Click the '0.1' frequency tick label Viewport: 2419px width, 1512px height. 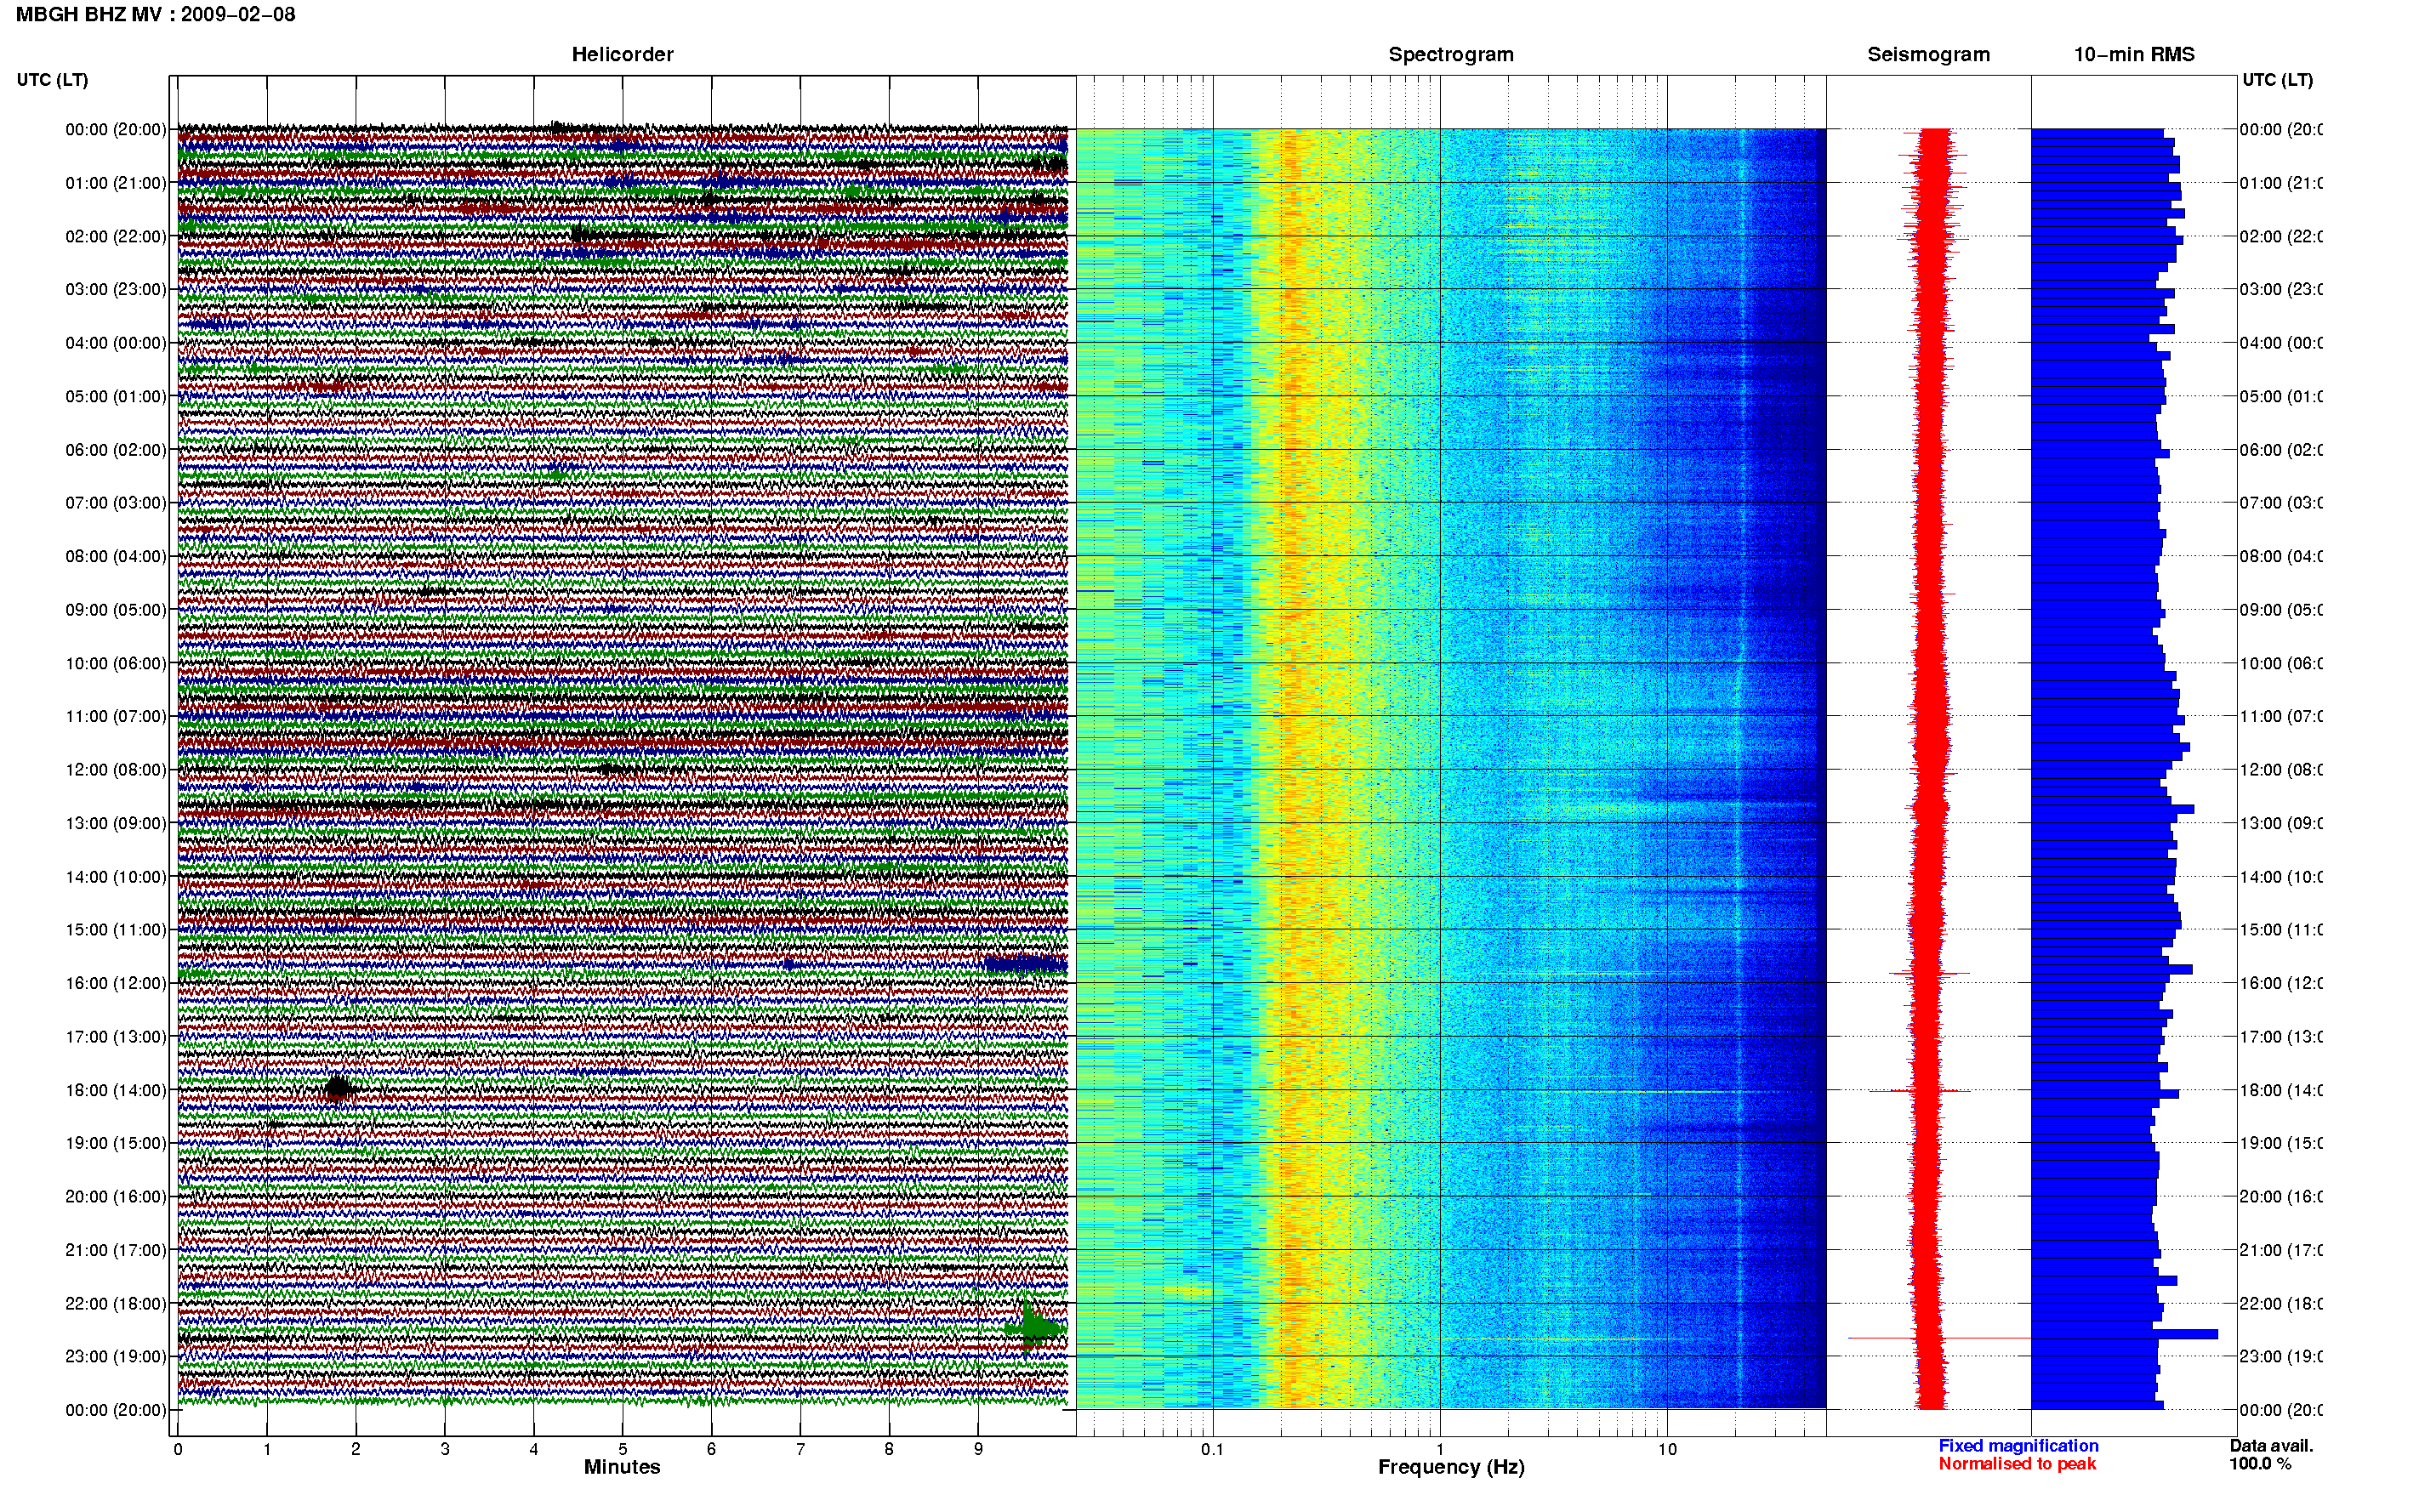[x=1212, y=1449]
